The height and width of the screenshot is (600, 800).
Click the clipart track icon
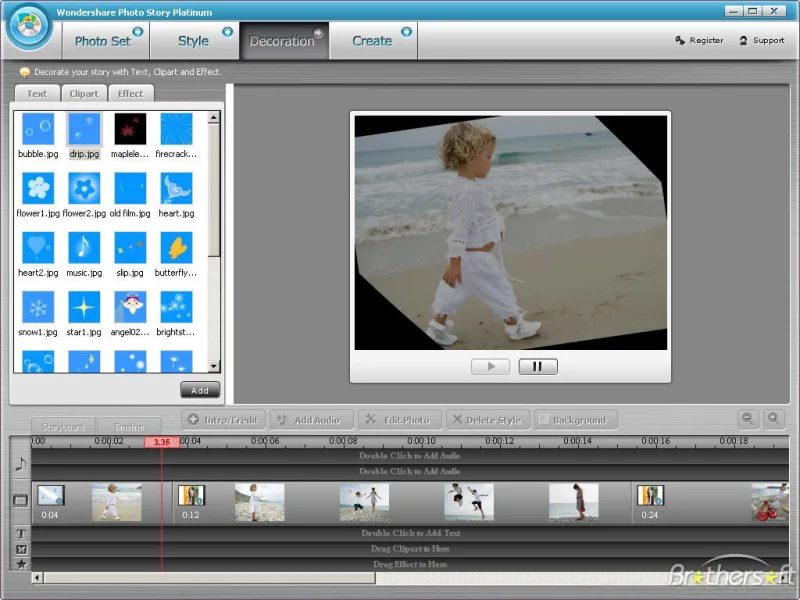point(21,549)
